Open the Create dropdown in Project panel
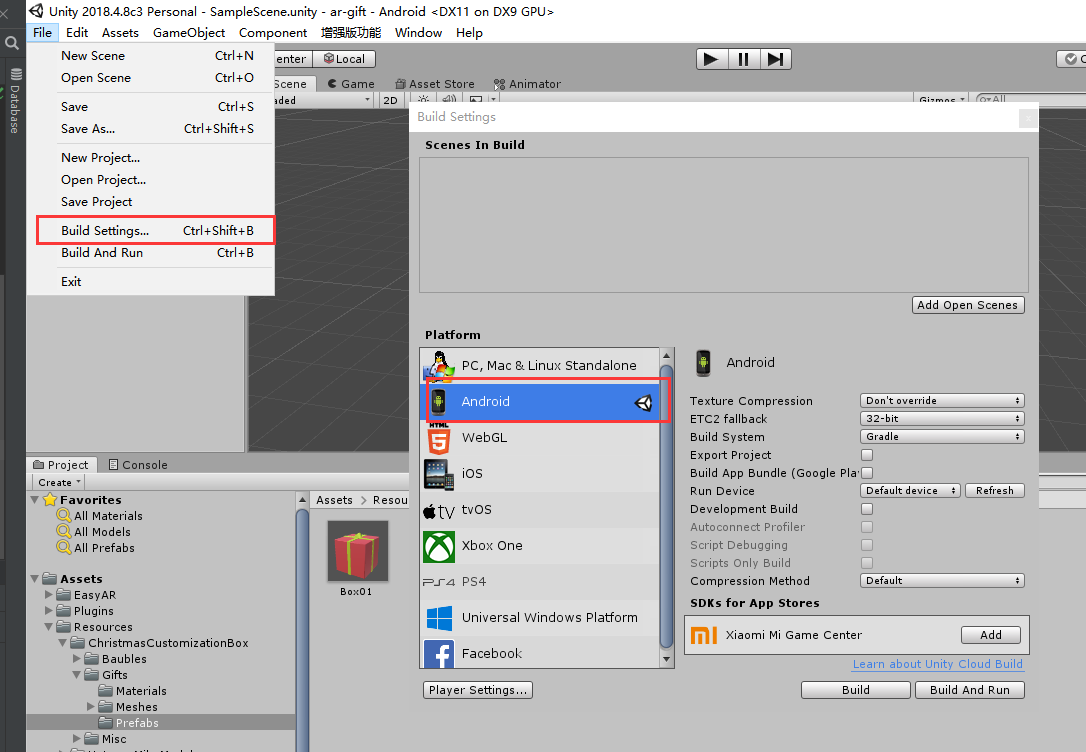 coord(59,483)
